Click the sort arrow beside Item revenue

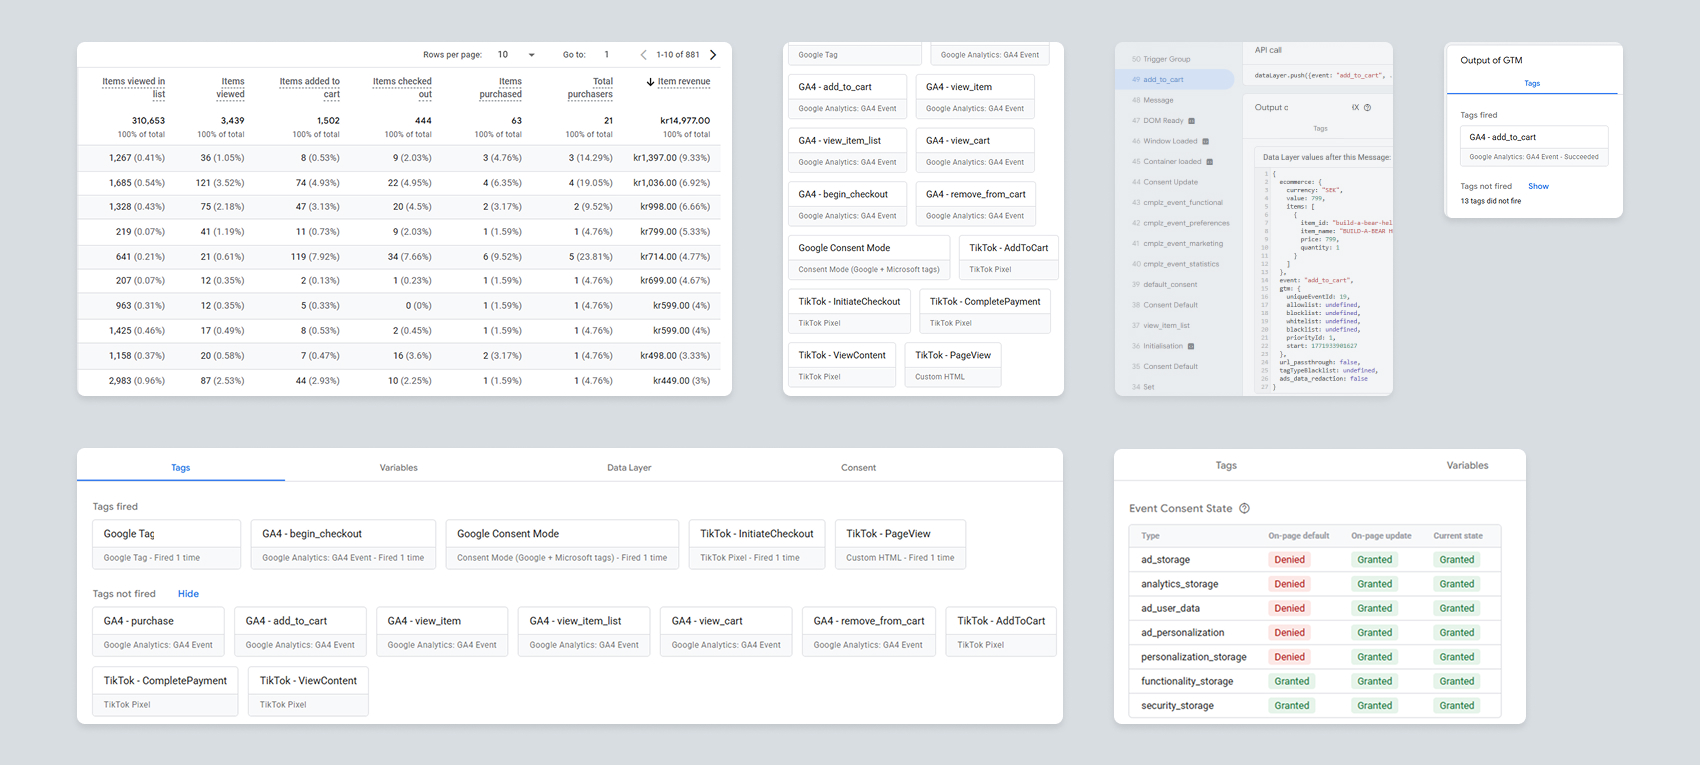650,82
